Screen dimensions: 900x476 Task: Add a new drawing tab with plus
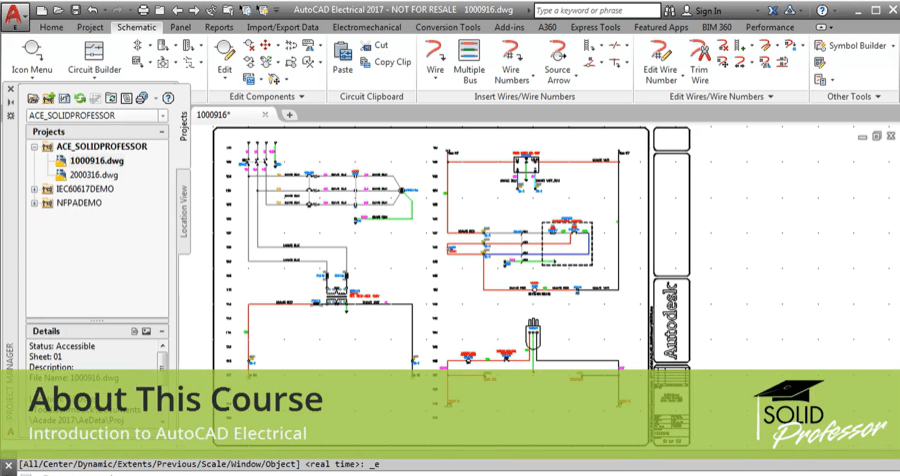(x=290, y=115)
